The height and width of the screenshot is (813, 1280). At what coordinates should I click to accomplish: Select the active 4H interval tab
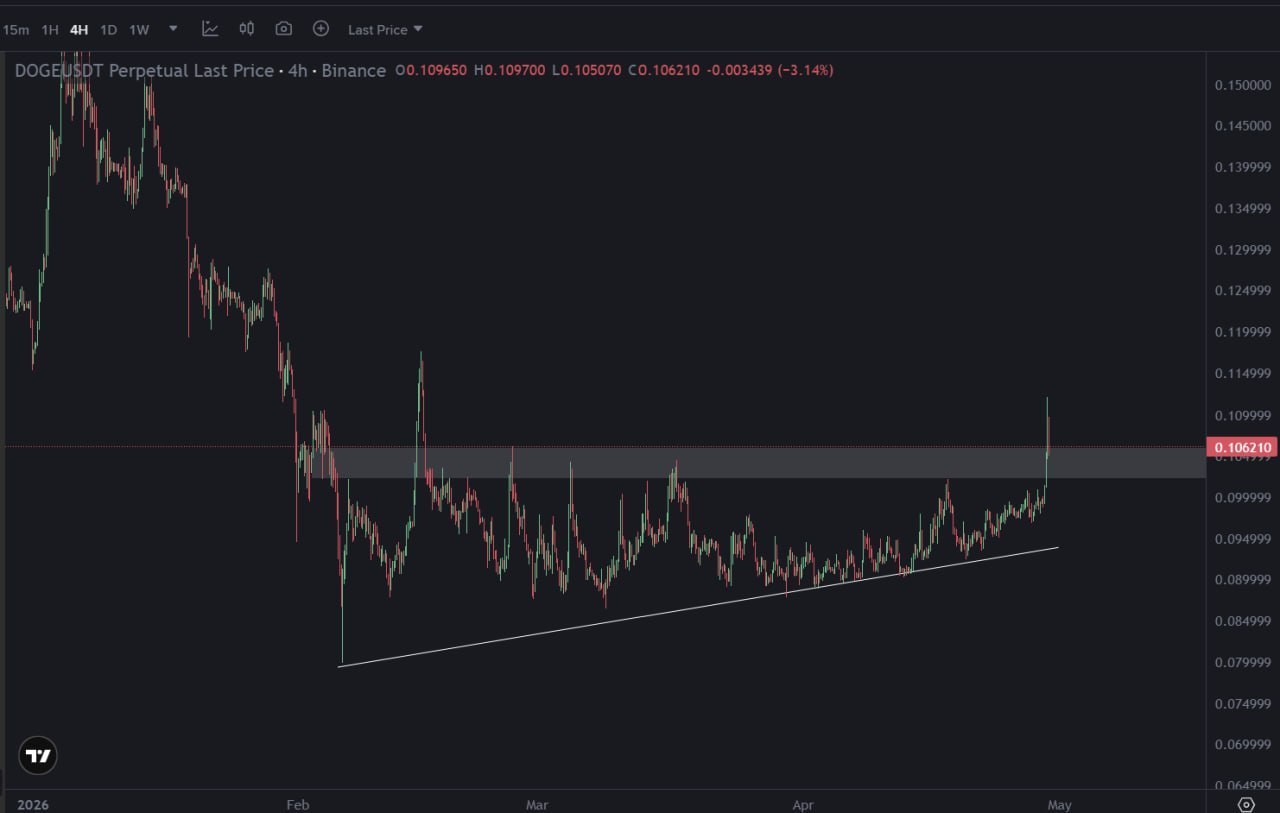[x=78, y=29]
